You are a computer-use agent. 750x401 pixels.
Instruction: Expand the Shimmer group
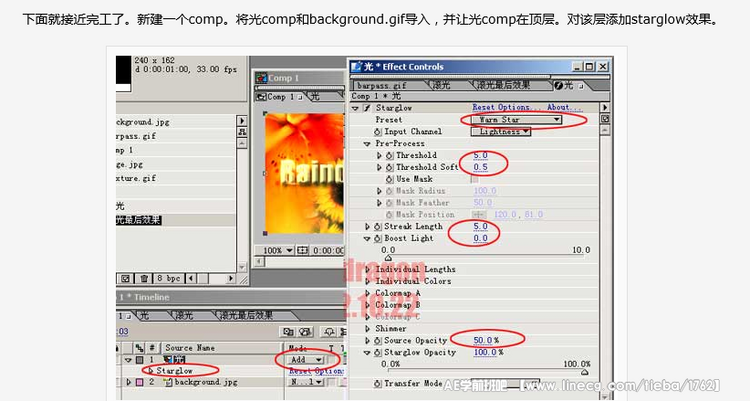367,329
